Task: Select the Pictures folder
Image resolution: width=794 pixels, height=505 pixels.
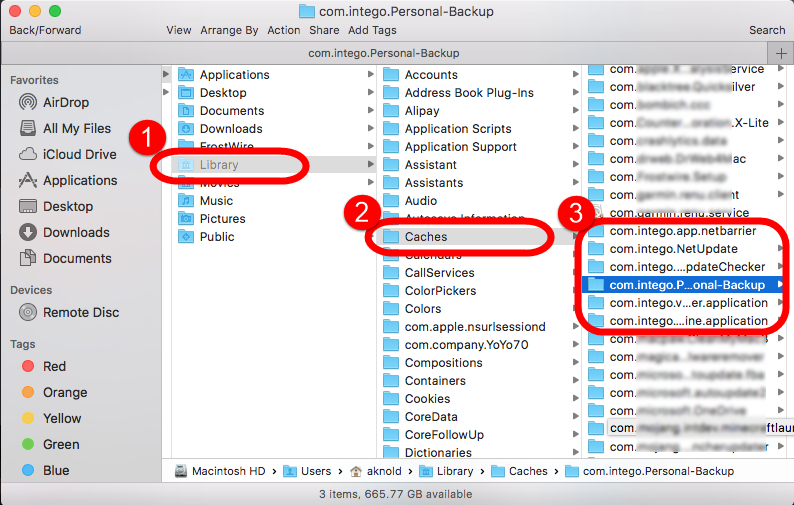Action: tap(212, 219)
